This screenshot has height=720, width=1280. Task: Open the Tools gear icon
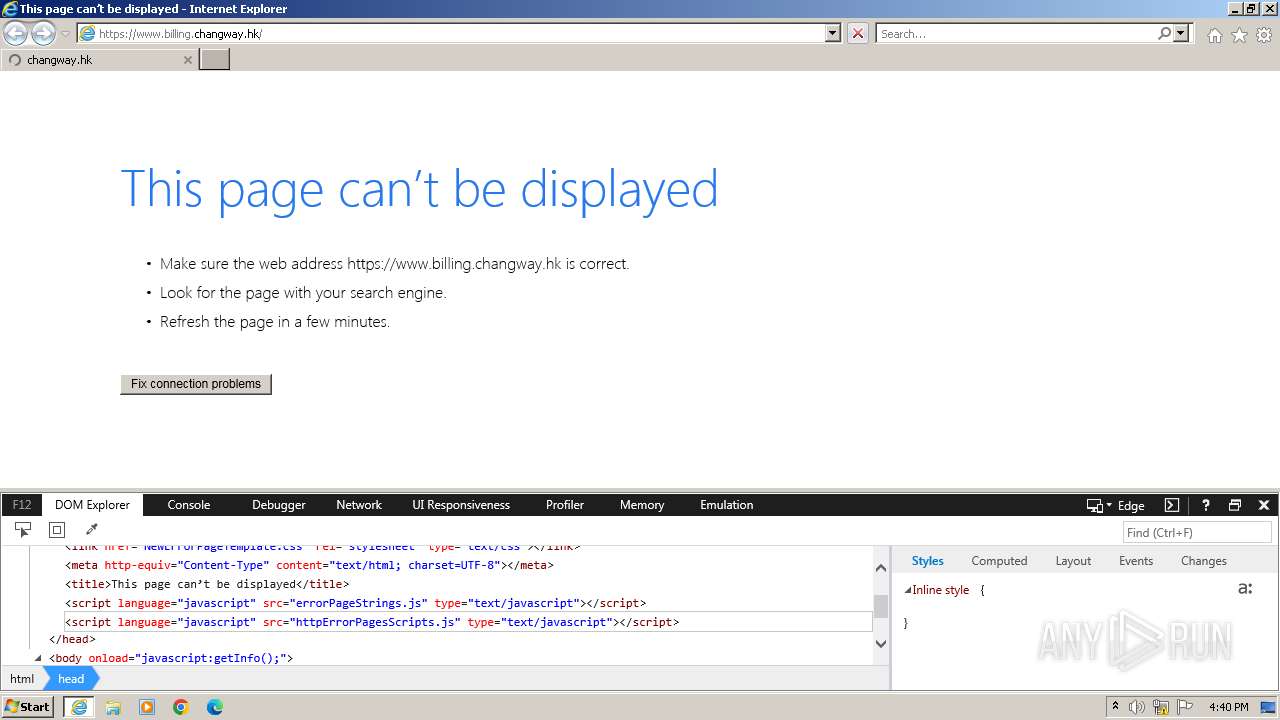(1264, 35)
